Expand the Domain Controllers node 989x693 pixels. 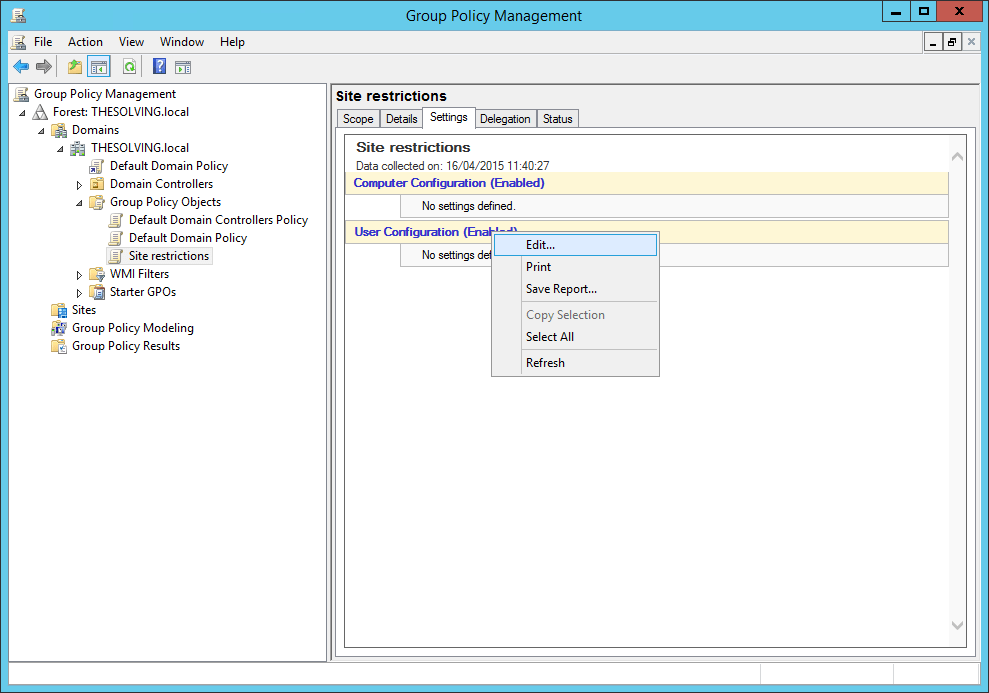point(79,183)
